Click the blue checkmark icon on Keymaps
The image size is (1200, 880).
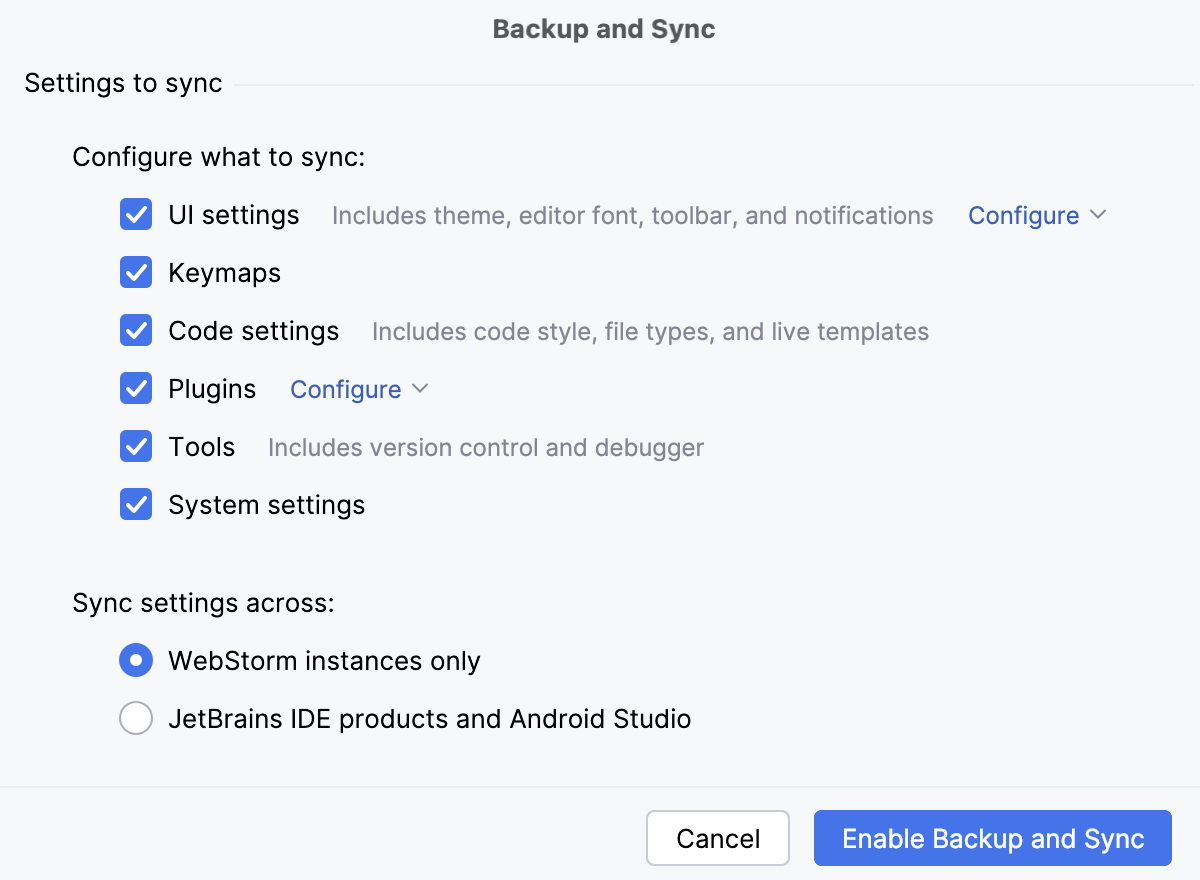[135, 272]
